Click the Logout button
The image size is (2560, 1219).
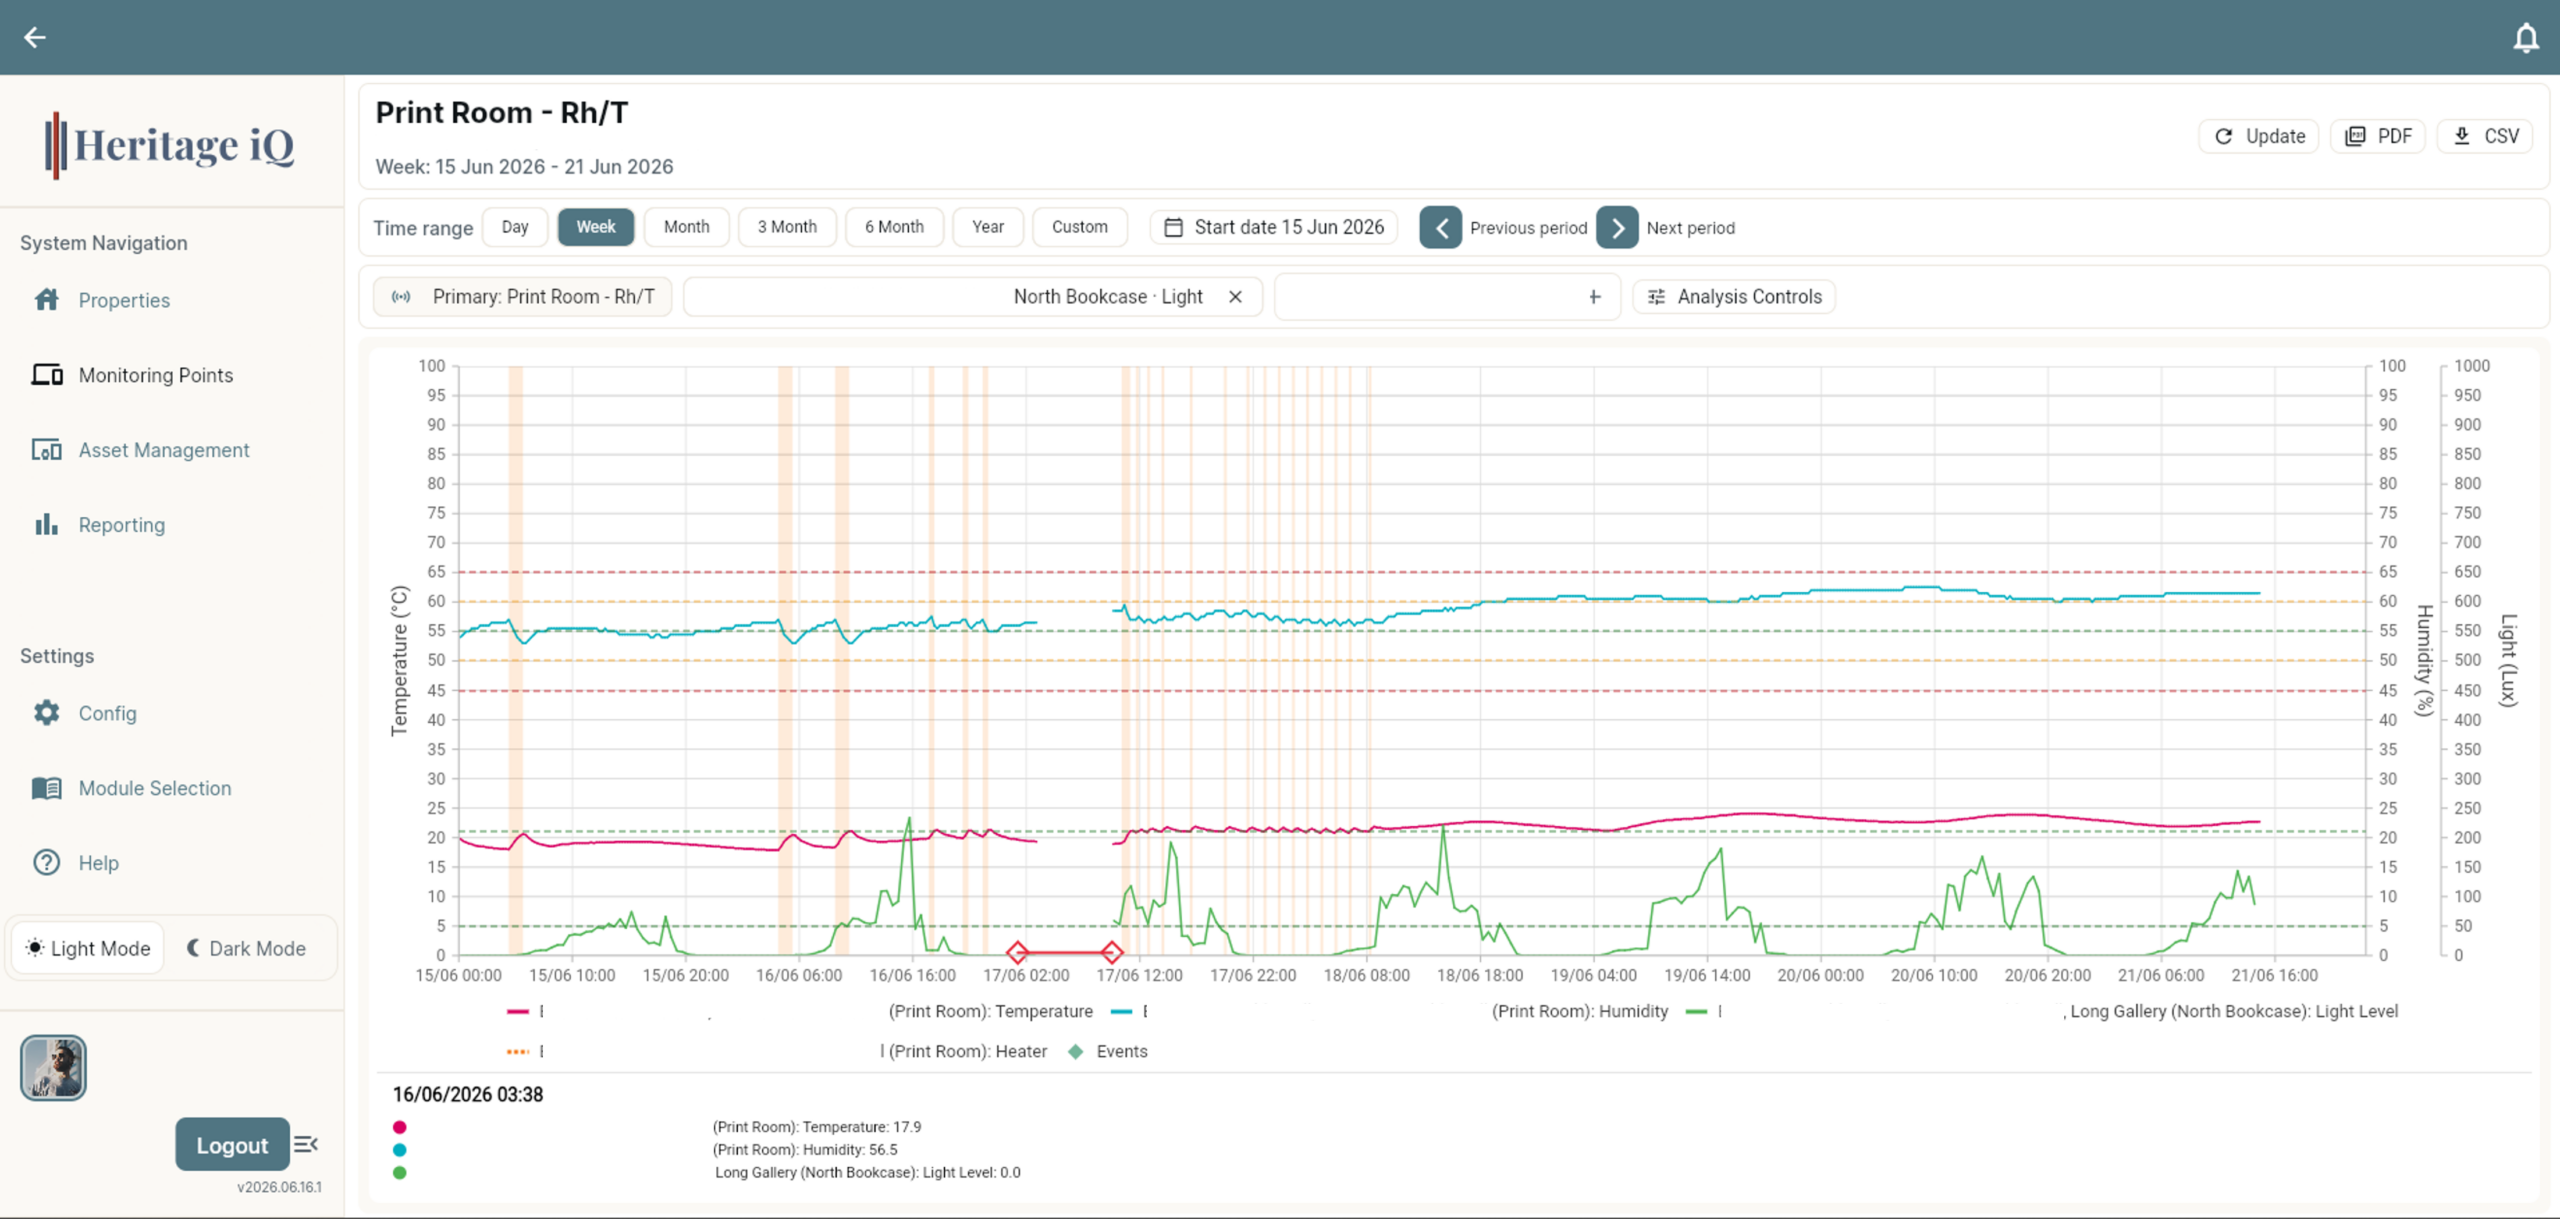click(232, 1145)
